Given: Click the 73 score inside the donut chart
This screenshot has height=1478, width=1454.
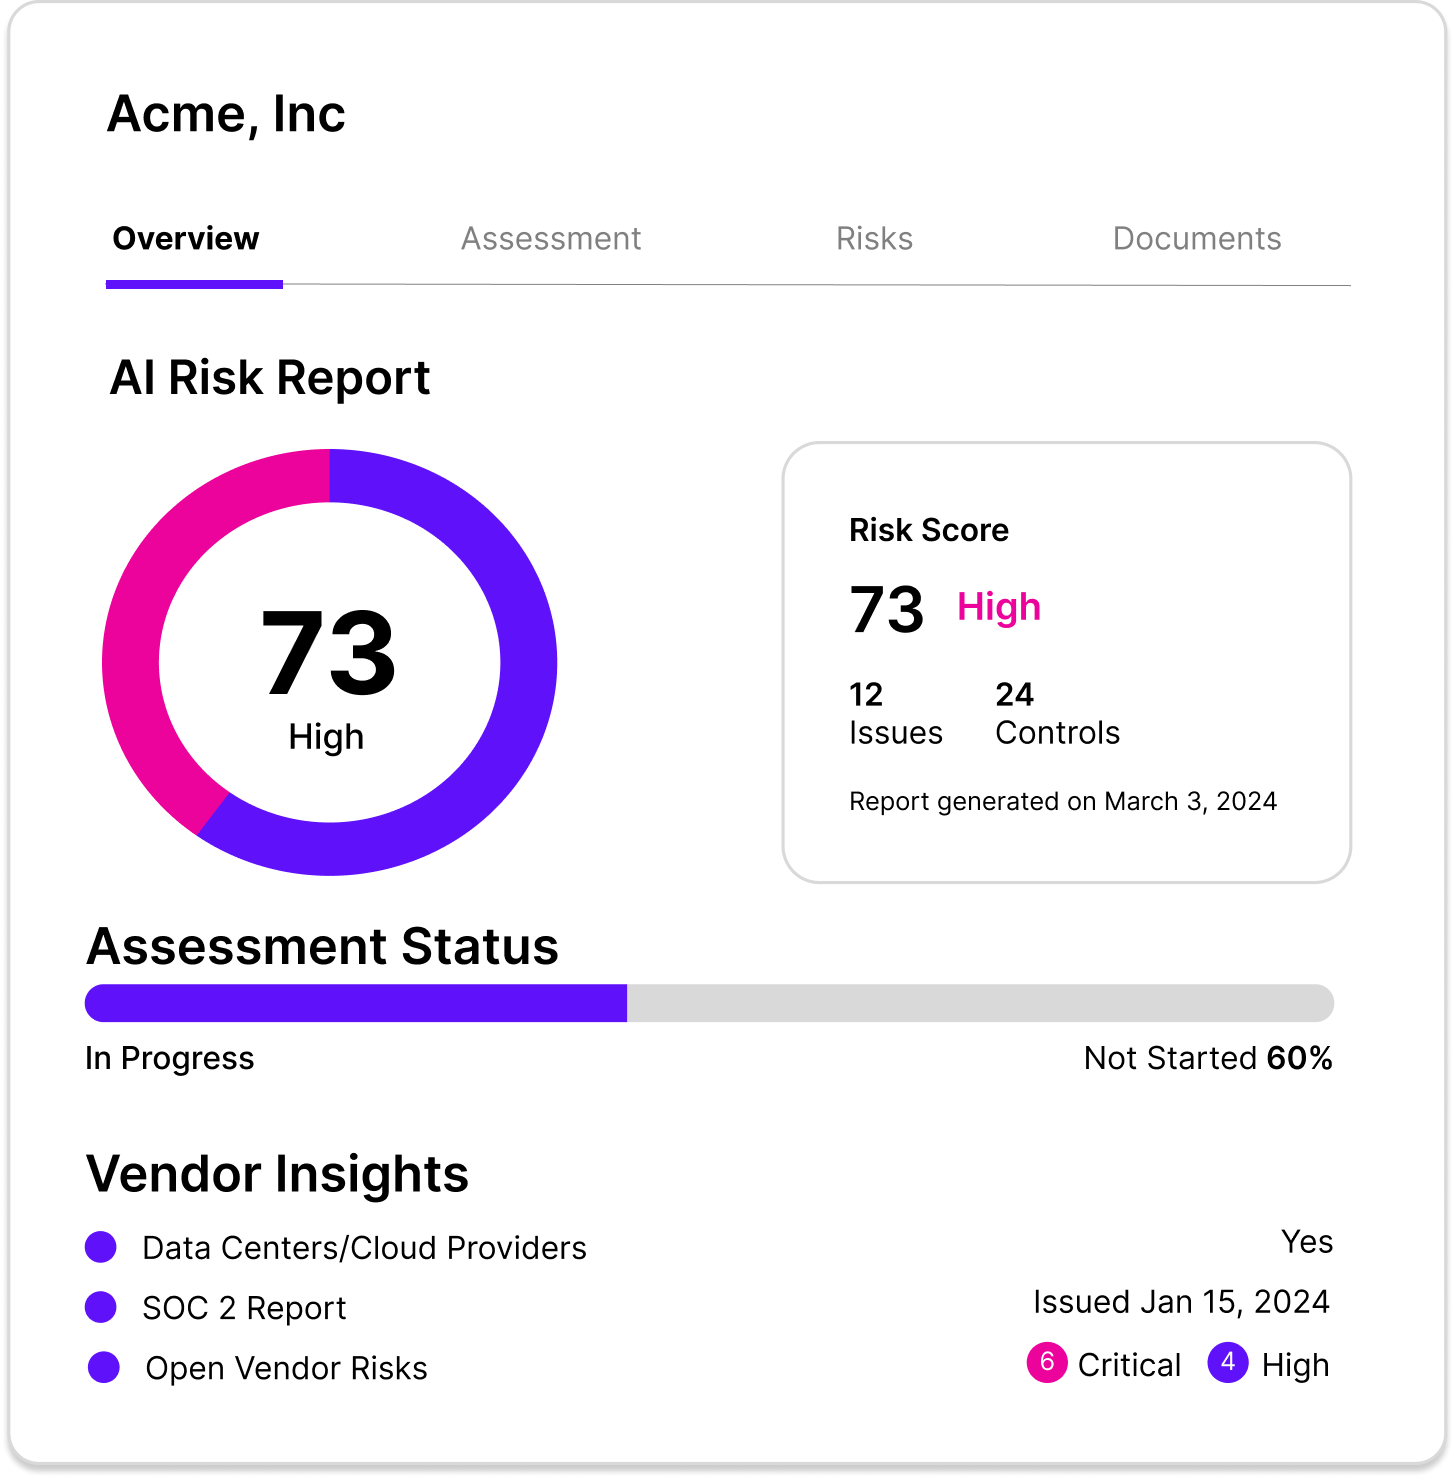Looking at the screenshot, I should coord(329,653).
